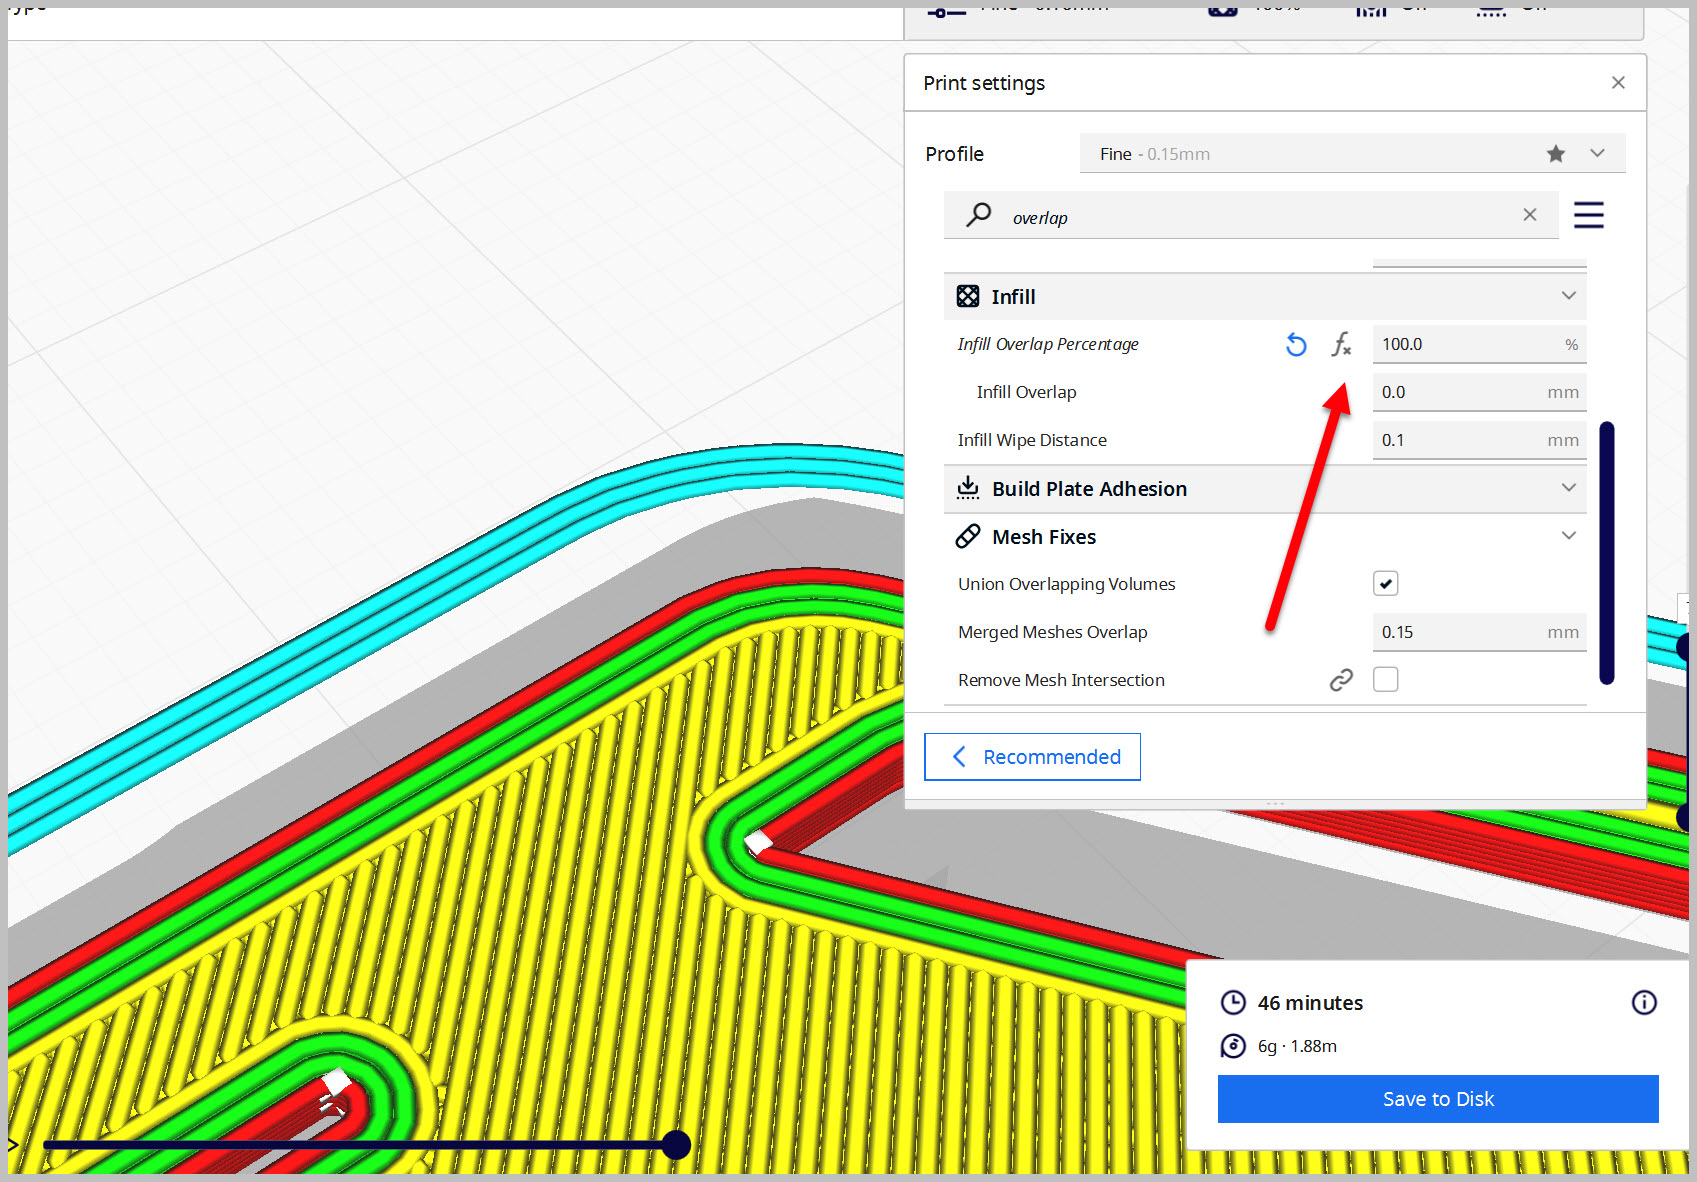Enable Remove Mesh Intersection

point(1385,679)
